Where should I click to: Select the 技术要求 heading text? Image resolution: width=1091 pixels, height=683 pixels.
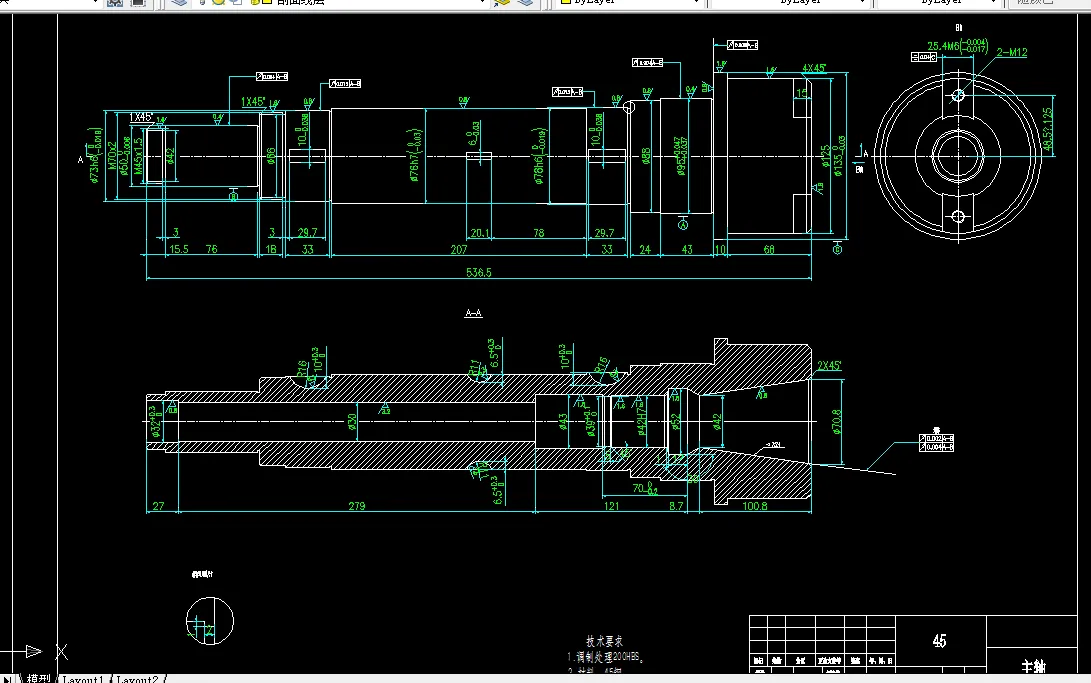tap(605, 641)
